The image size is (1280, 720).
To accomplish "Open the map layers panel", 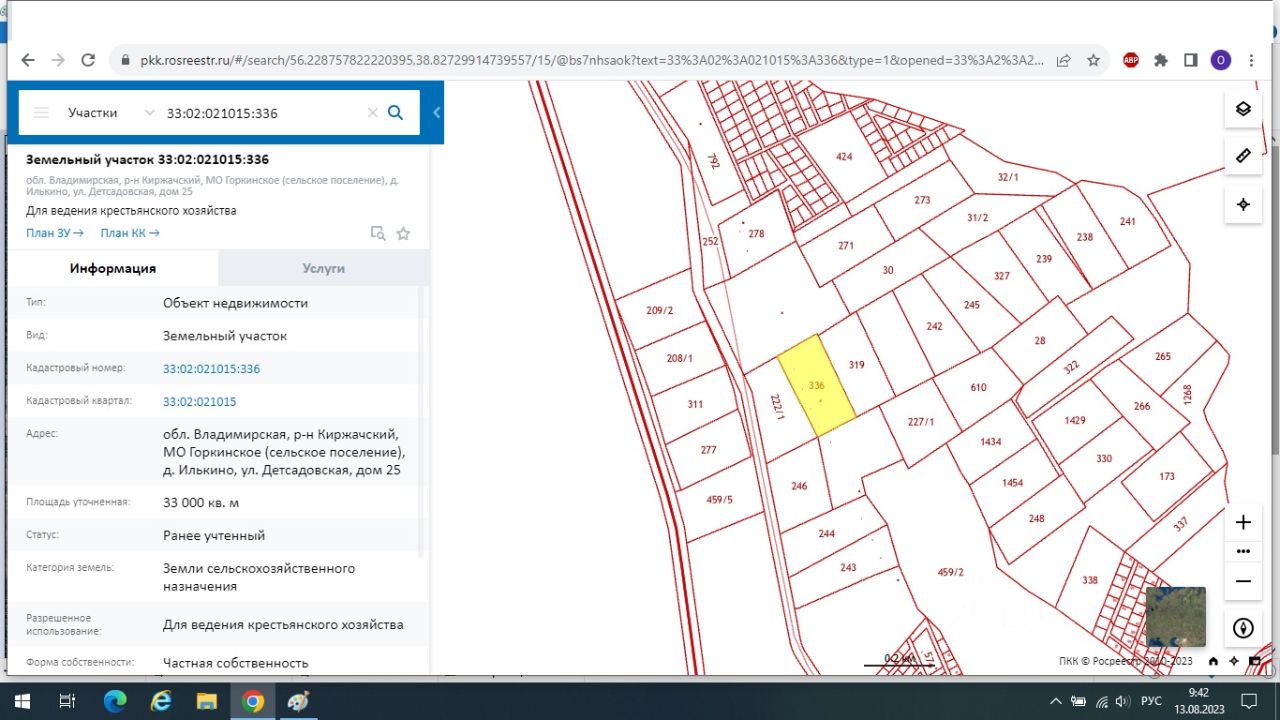I will pos(1243,109).
